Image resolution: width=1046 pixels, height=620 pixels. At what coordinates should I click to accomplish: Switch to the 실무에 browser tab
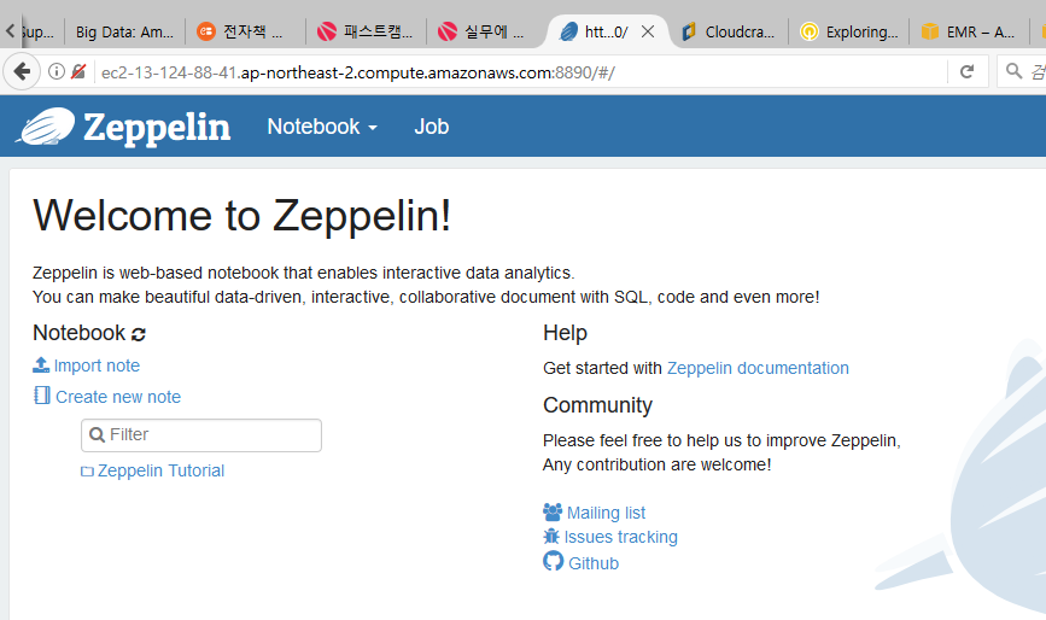(x=486, y=31)
